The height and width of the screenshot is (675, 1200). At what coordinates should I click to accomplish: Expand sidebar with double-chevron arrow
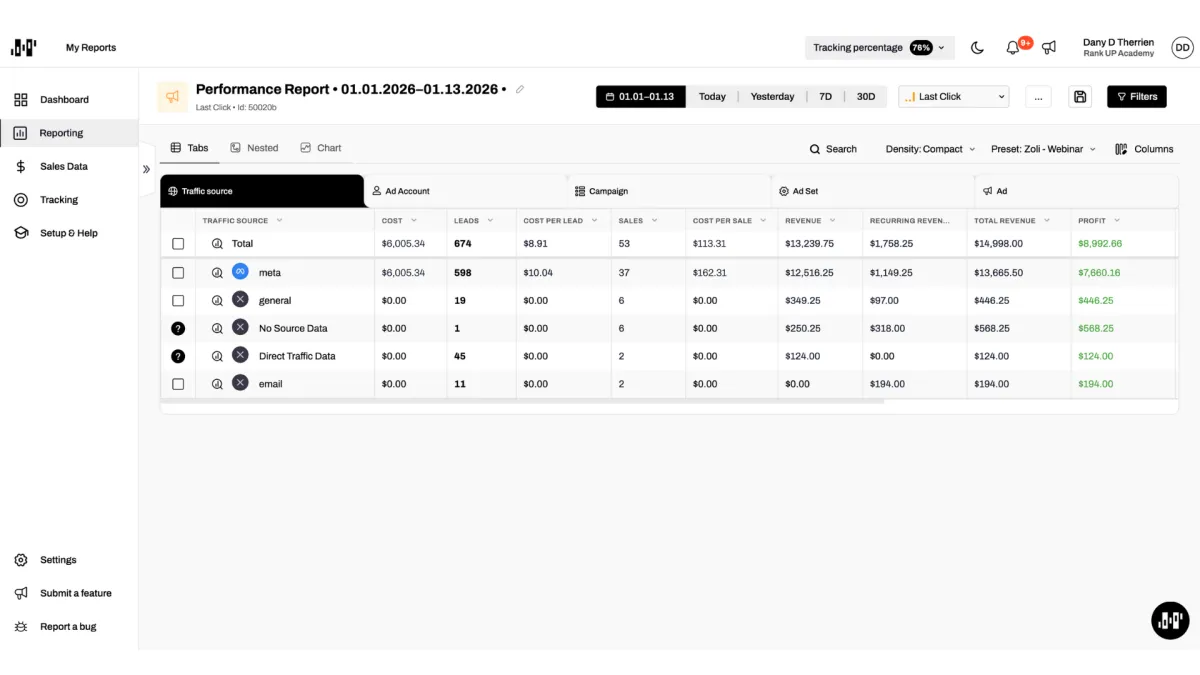[146, 169]
